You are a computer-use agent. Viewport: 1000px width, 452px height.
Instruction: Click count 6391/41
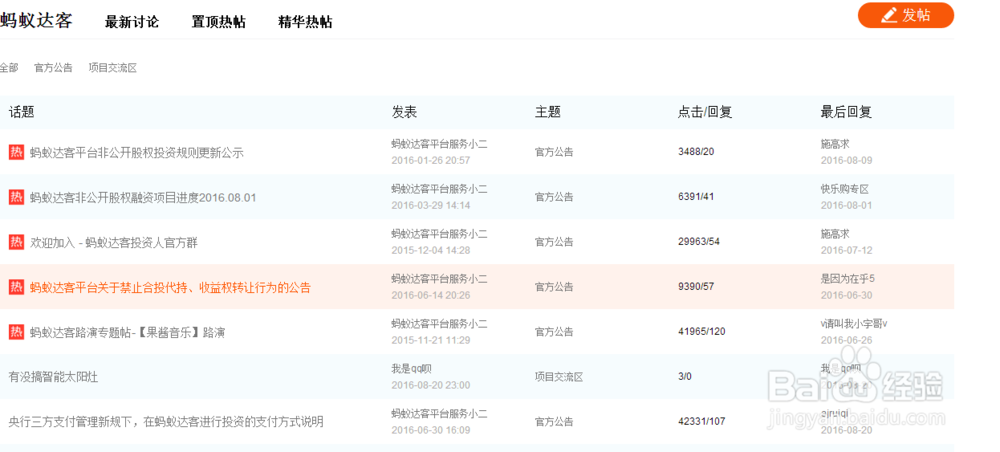click(696, 196)
